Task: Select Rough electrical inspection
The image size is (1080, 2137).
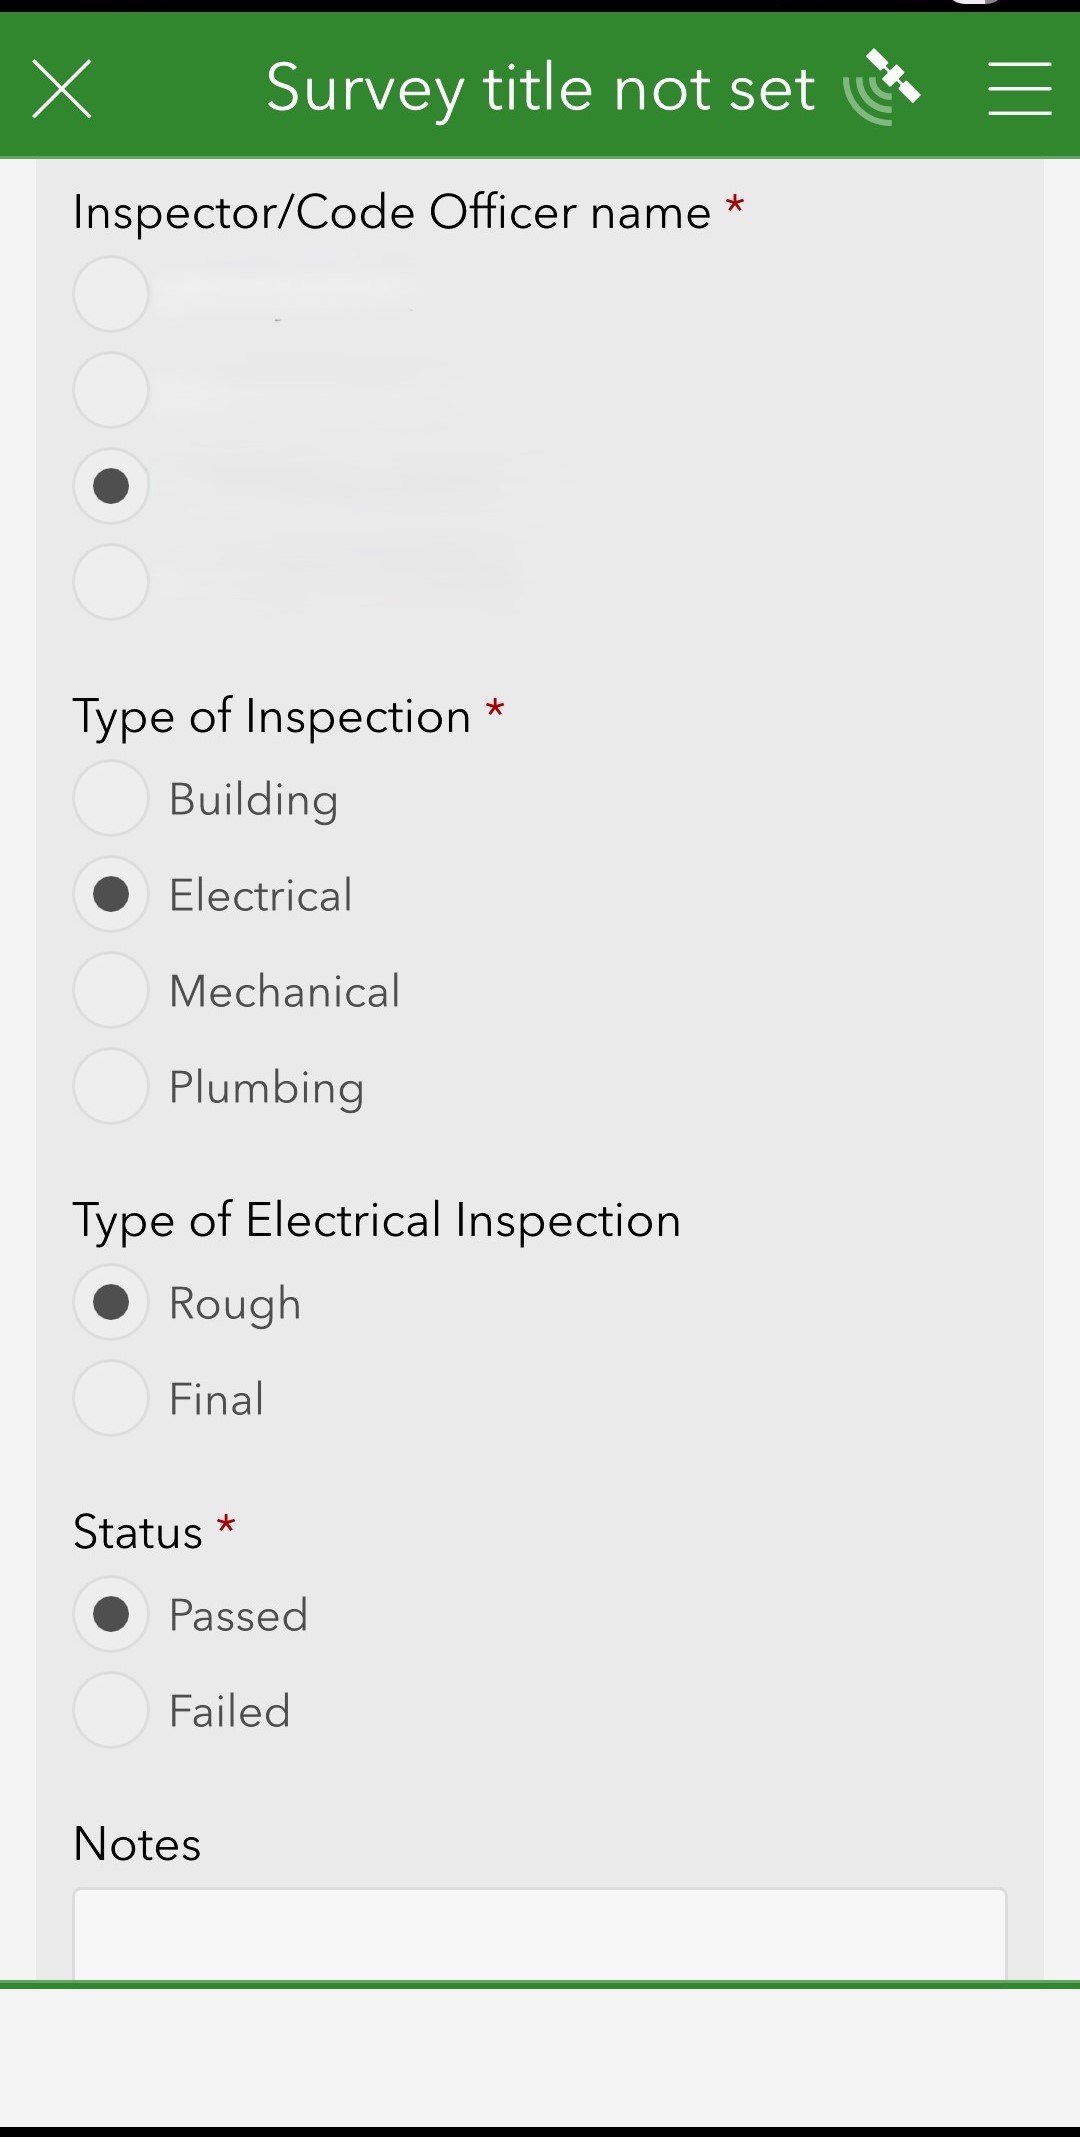Action: pos(111,1302)
